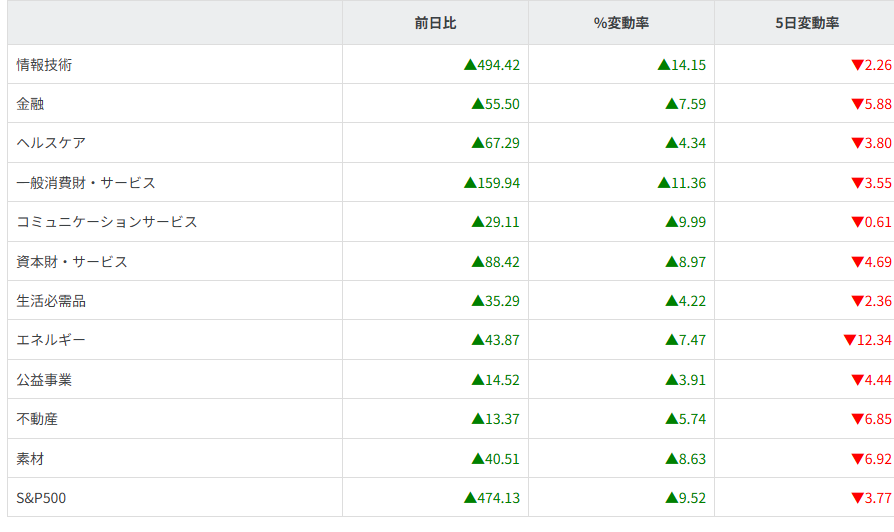Click the 一般消費財・サービス sector label
894x532 pixels.
pyautogui.click(x=86, y=183)
